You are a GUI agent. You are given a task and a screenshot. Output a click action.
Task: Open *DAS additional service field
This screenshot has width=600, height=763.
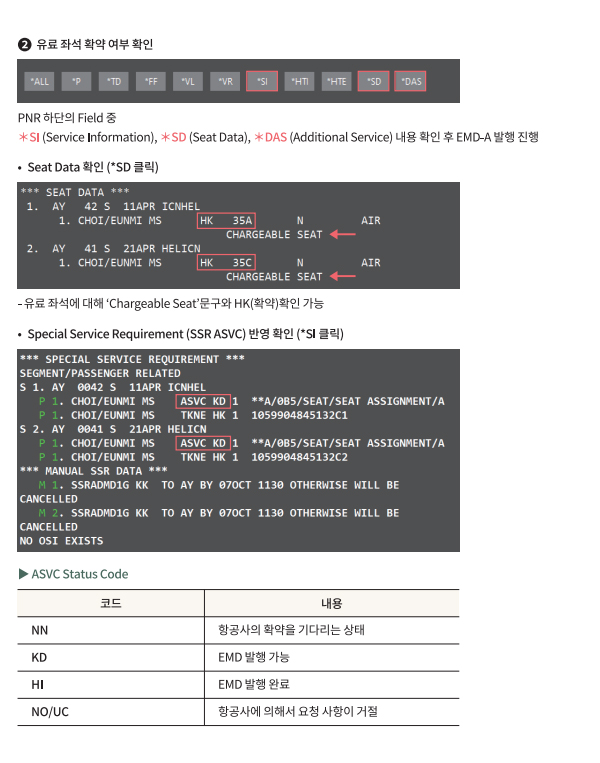click(x=410, y=81)
